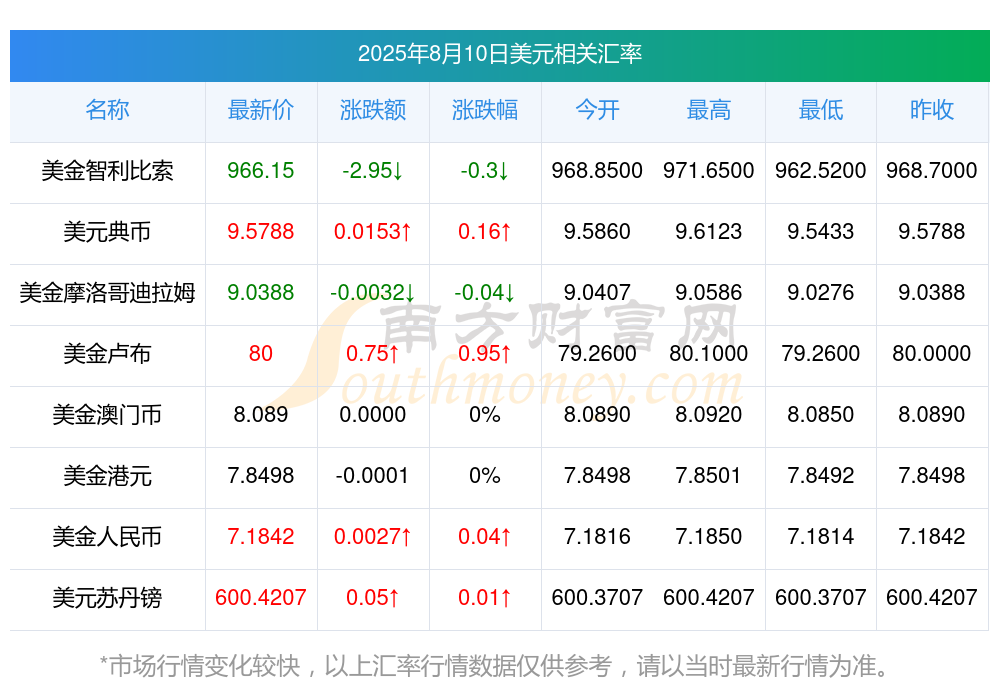Image resolution: width=1000 pixels, height=698 pixels.
Task: Click the high value 971.6500
Action: point(709,170)
